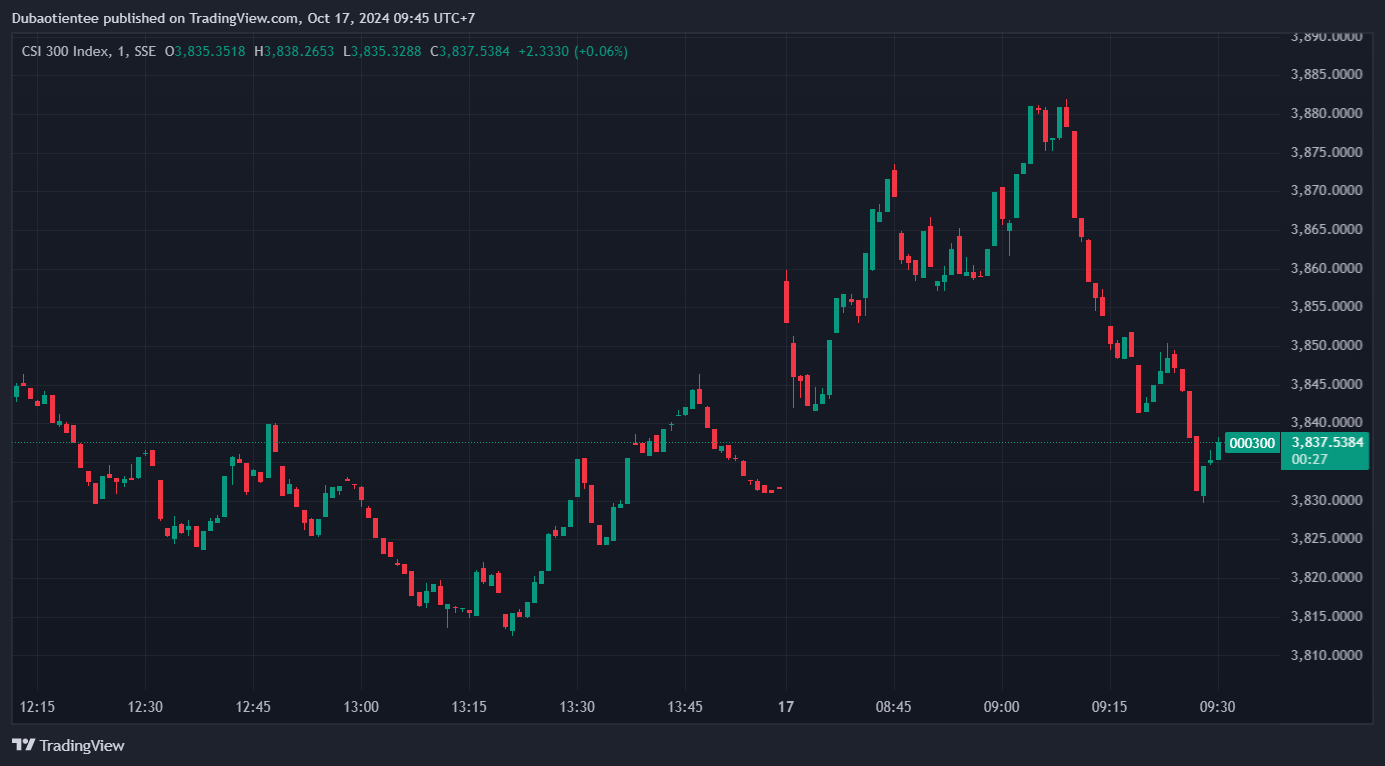The image size is (1385, 766).
Task: Click the green 000300 symbol label
Action: [x=1252, y=443]
